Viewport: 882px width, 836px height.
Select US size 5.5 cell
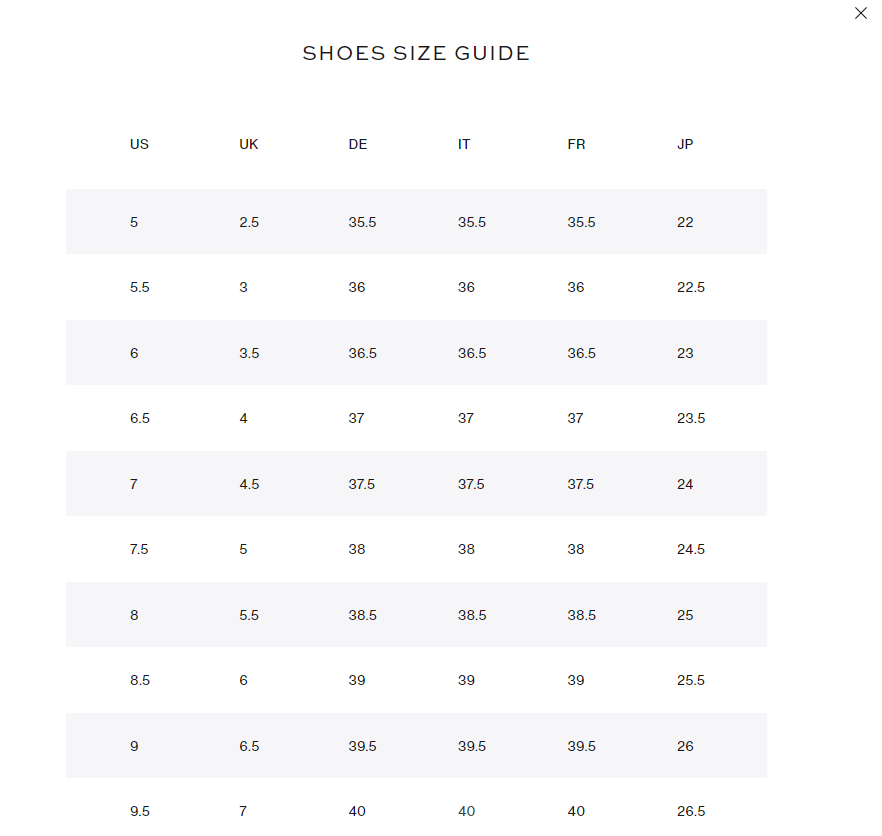point(140,287)
